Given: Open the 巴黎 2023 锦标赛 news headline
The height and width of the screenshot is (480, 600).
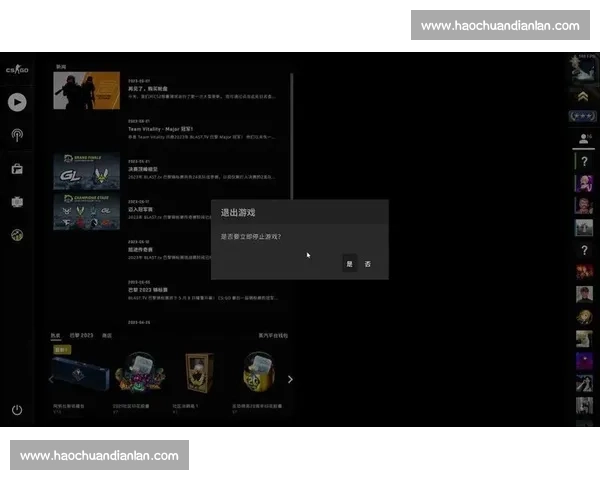Looking at the screenshot, I should point(148,290).
